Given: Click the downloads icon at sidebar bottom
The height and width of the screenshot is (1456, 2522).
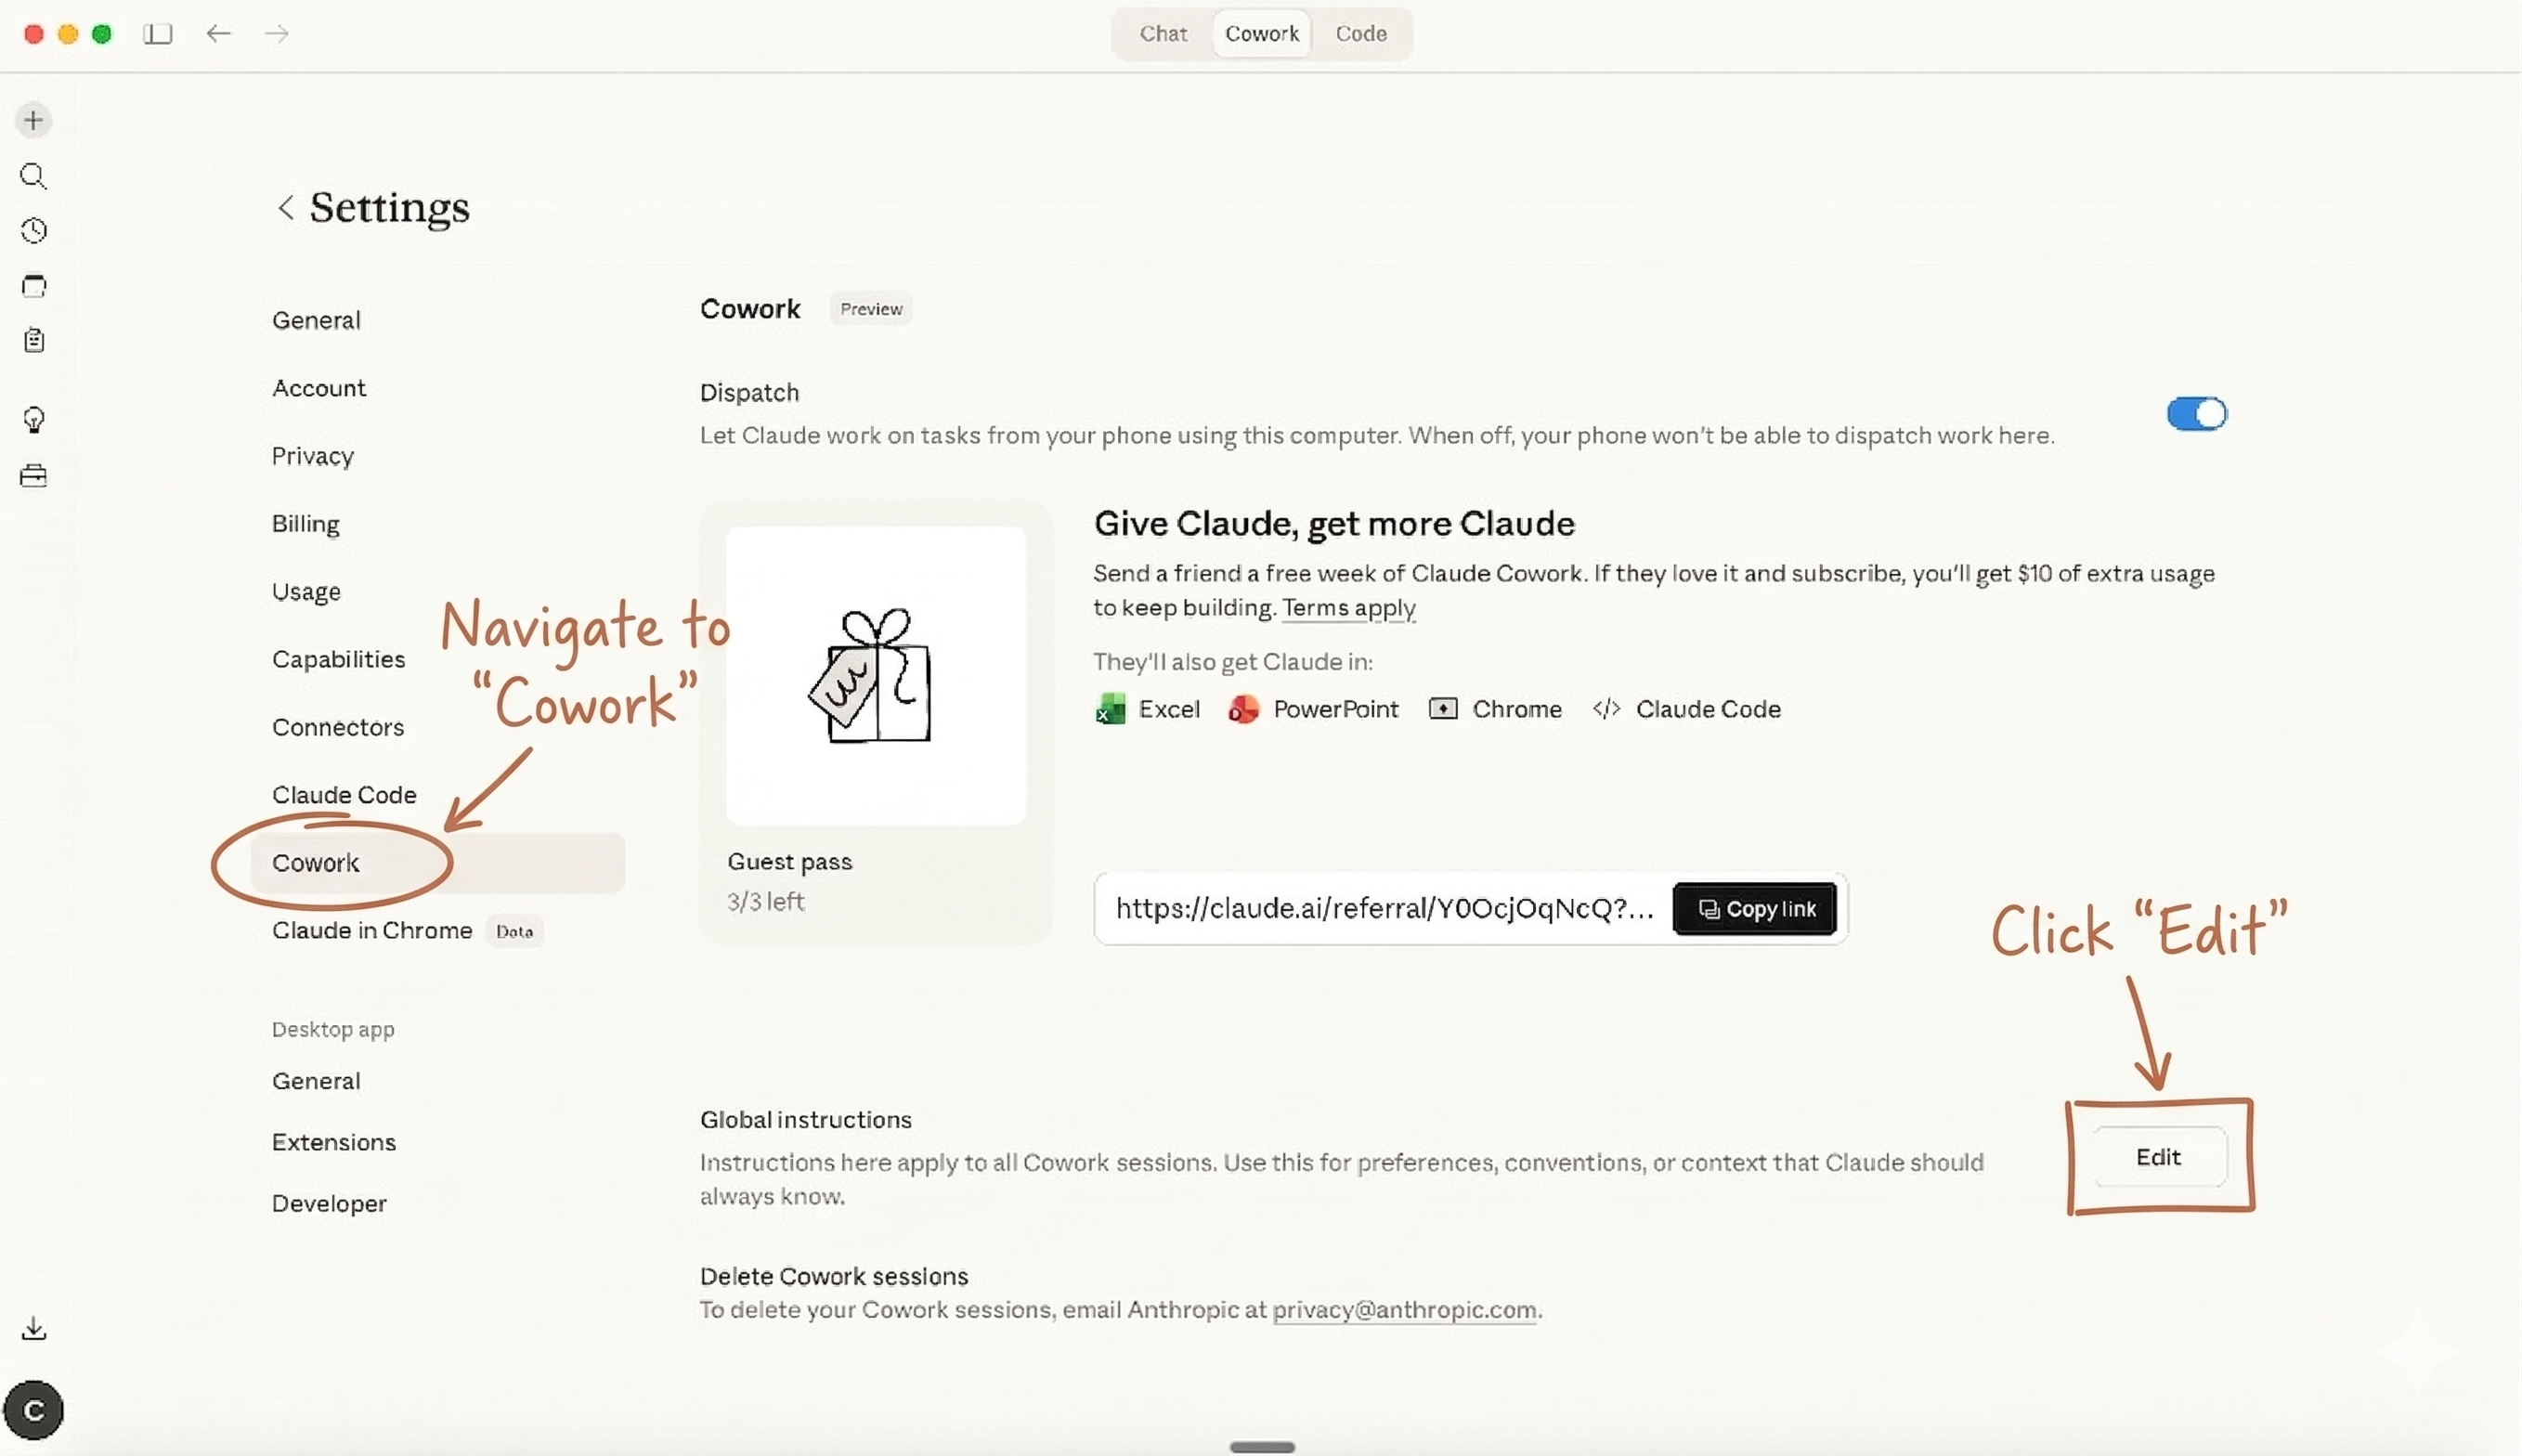Looking at the screenshot, I should click(33, 1327).
